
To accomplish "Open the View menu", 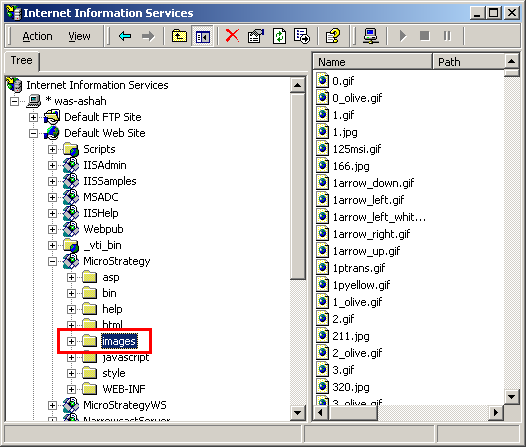I will pyautogui.click(x=79, y=36).
